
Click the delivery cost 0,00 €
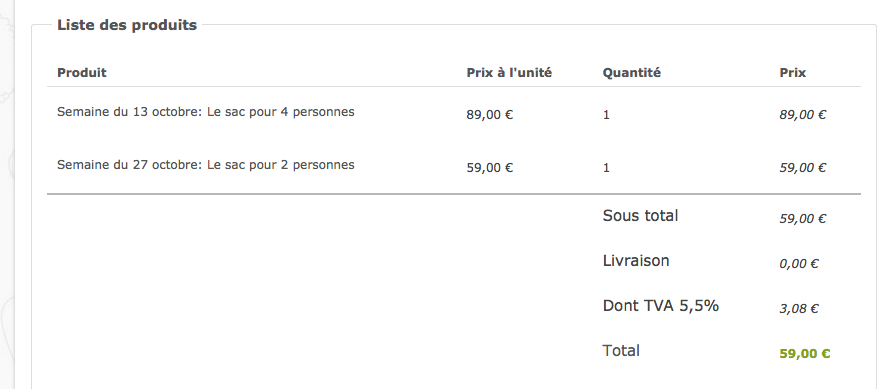(799, 264)
